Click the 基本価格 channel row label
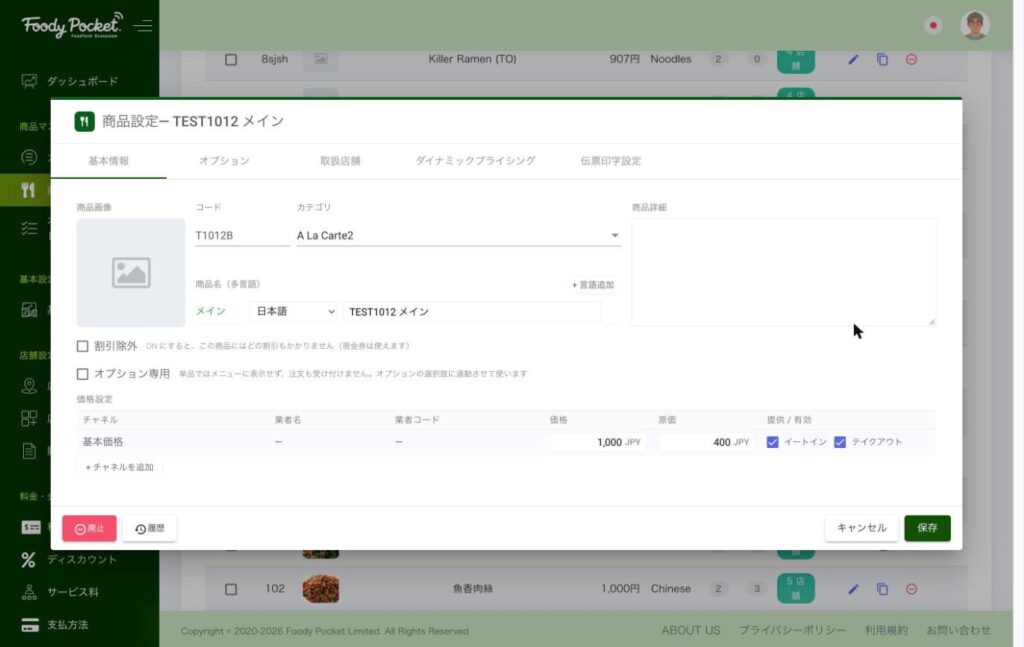The image size is (1024, 647). [x=103, y=442]
